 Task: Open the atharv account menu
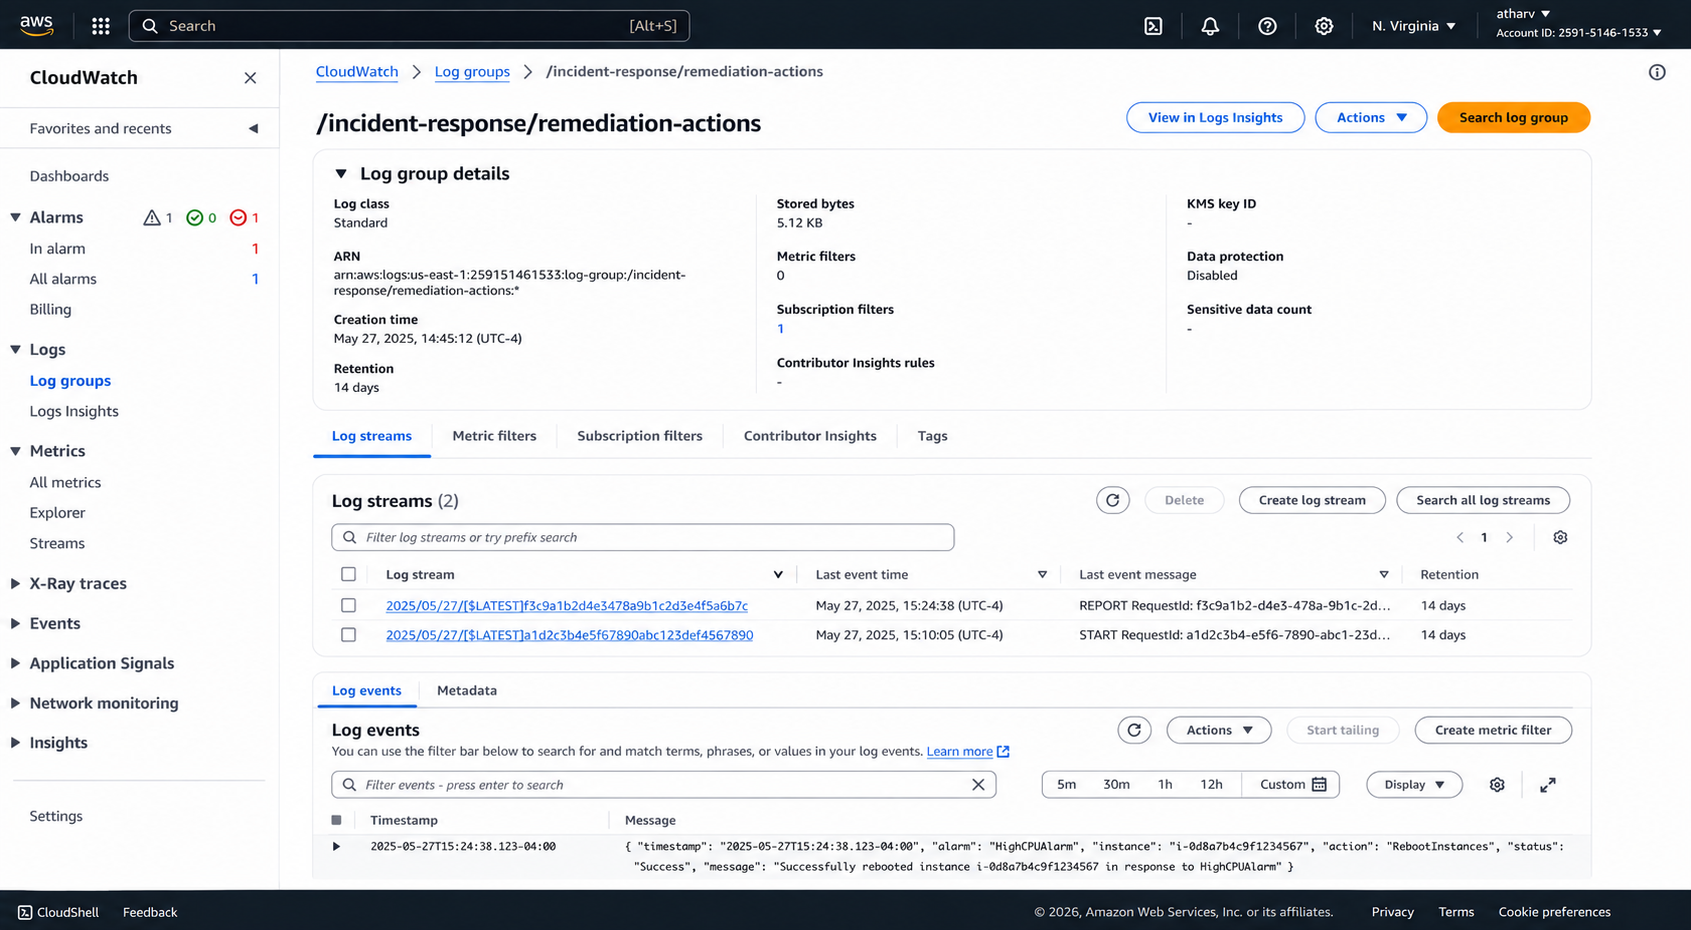coord(1523,14)
